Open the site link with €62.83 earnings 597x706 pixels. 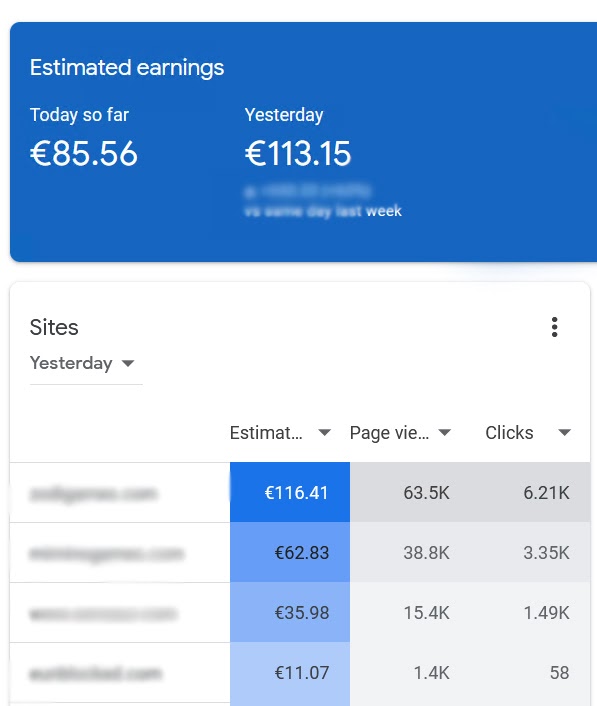(x=106, y=553)
